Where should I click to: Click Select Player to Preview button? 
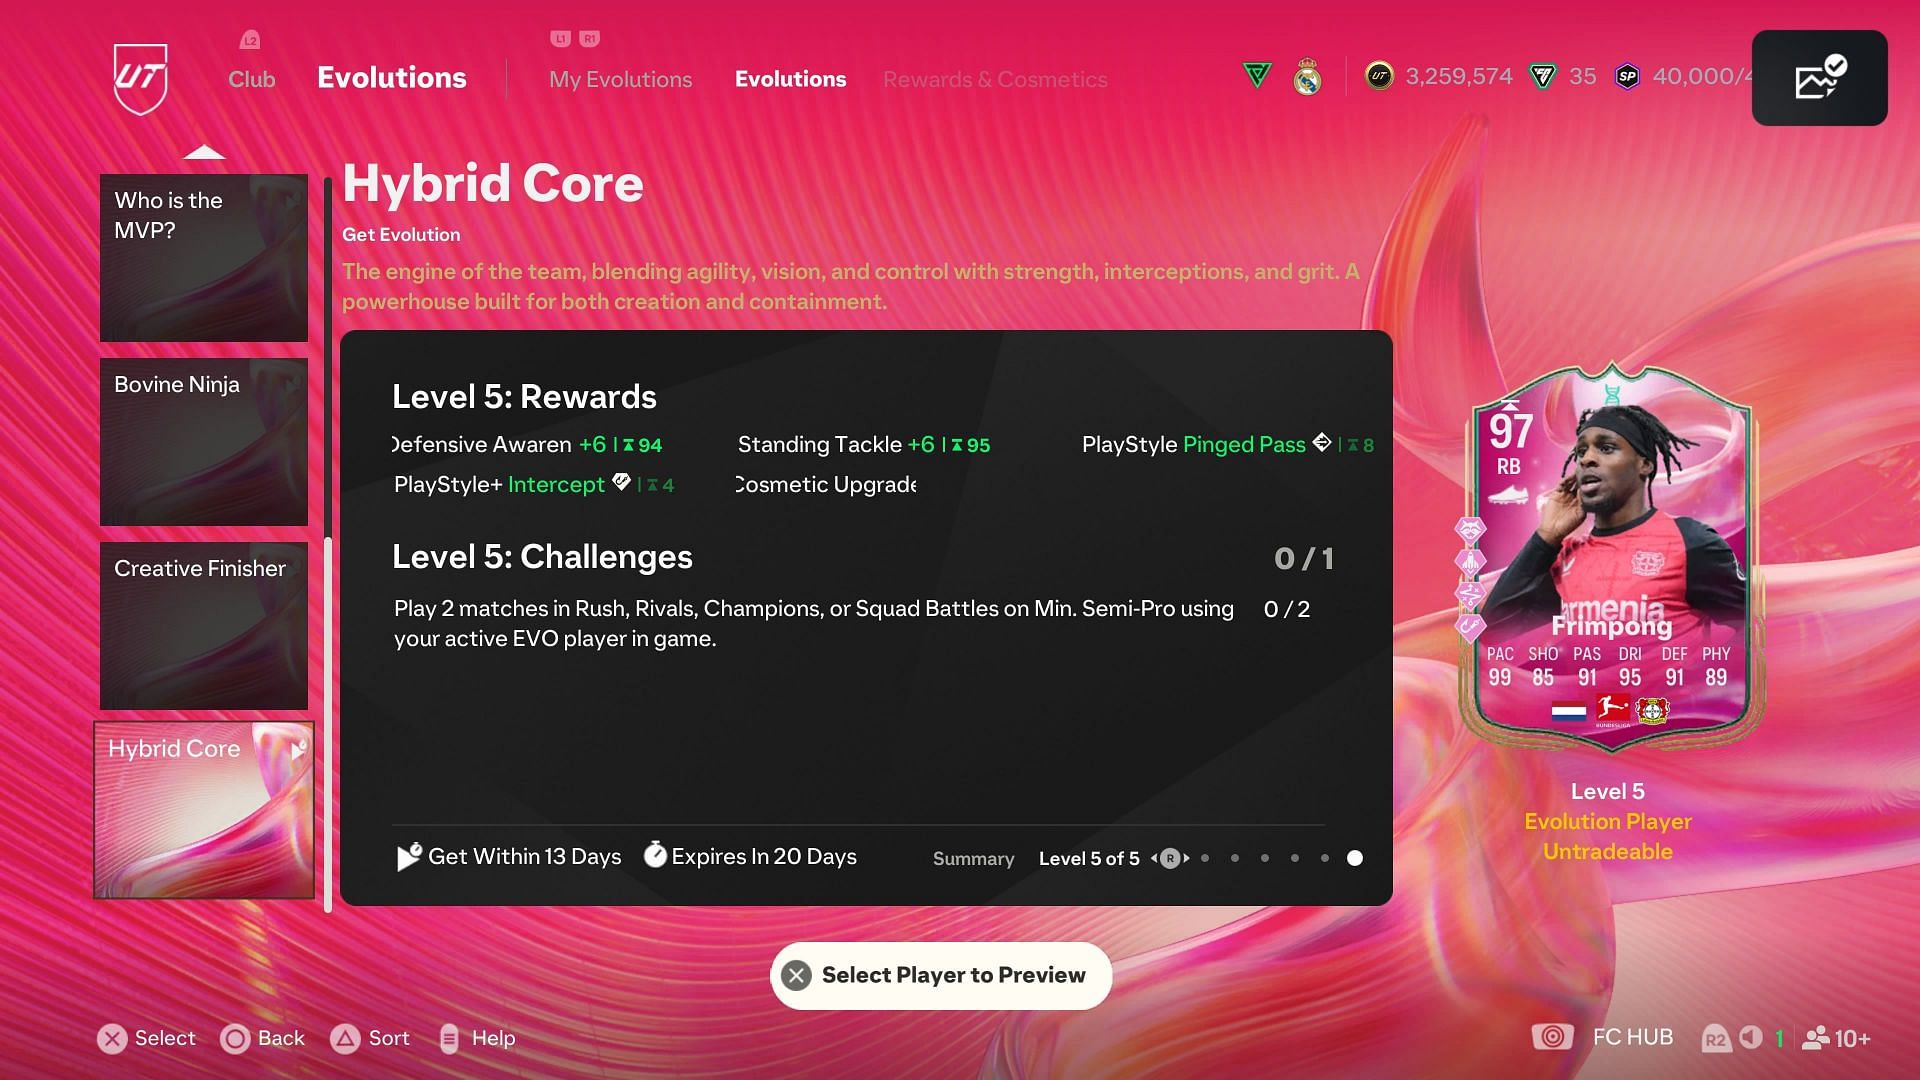coord(941,975)
